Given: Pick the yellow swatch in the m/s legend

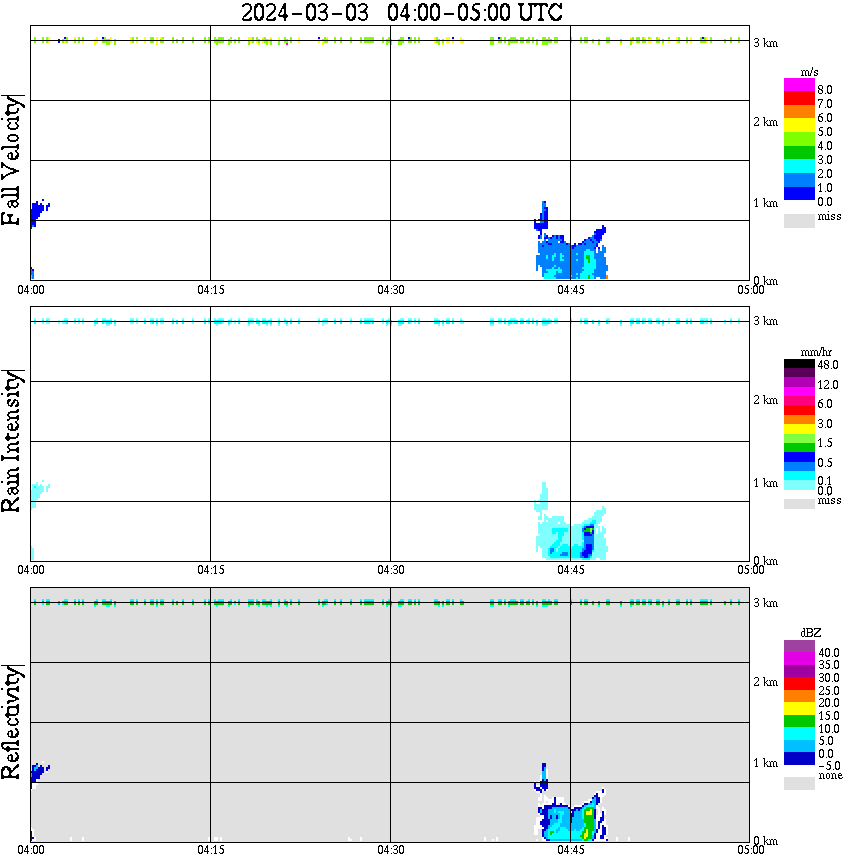Looking at the screenshot, I should pyautogui.click(x=799, y=126).
